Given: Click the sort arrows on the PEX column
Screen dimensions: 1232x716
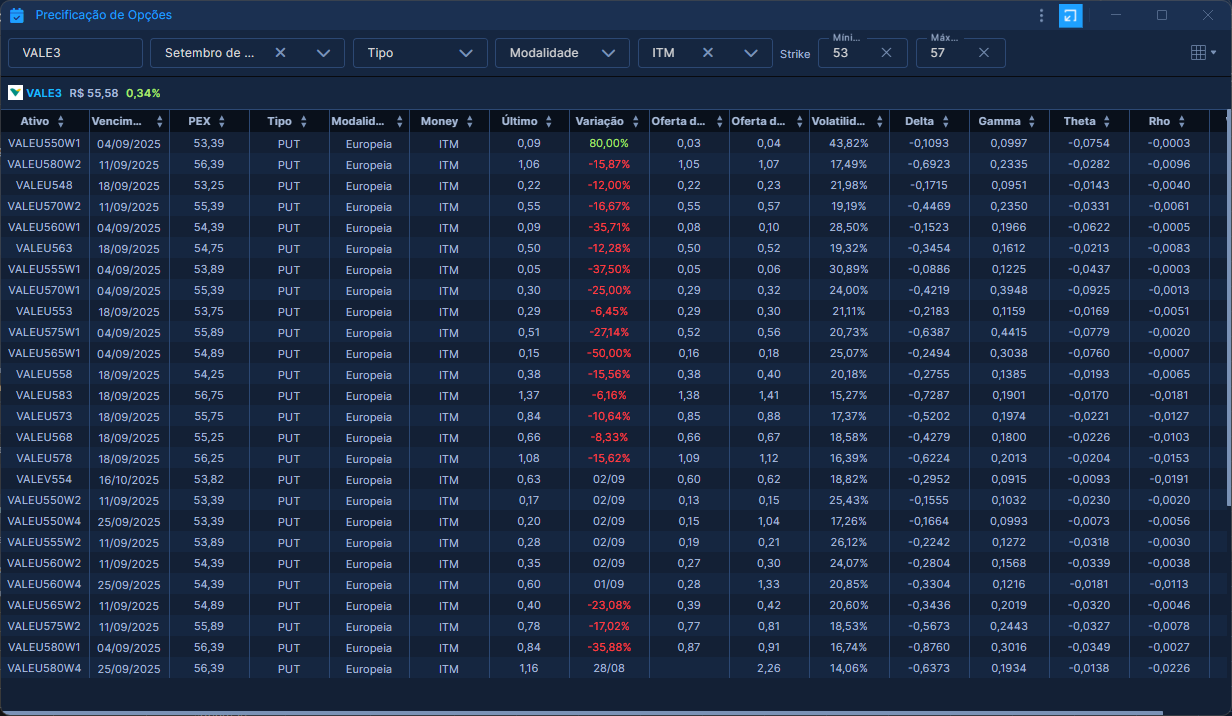Looking at the screenshot, I should (221, 121).
